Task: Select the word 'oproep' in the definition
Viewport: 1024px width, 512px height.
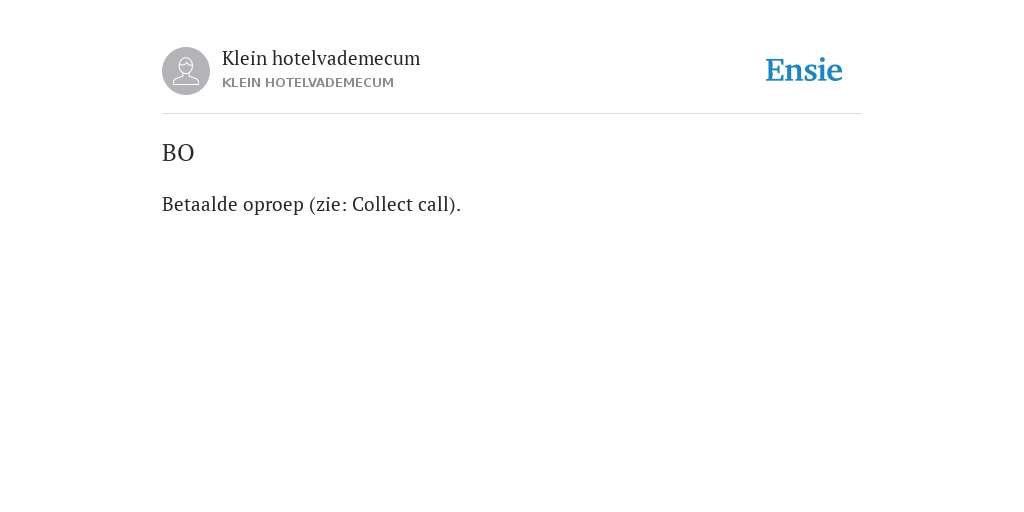Action: coord(274,206)
